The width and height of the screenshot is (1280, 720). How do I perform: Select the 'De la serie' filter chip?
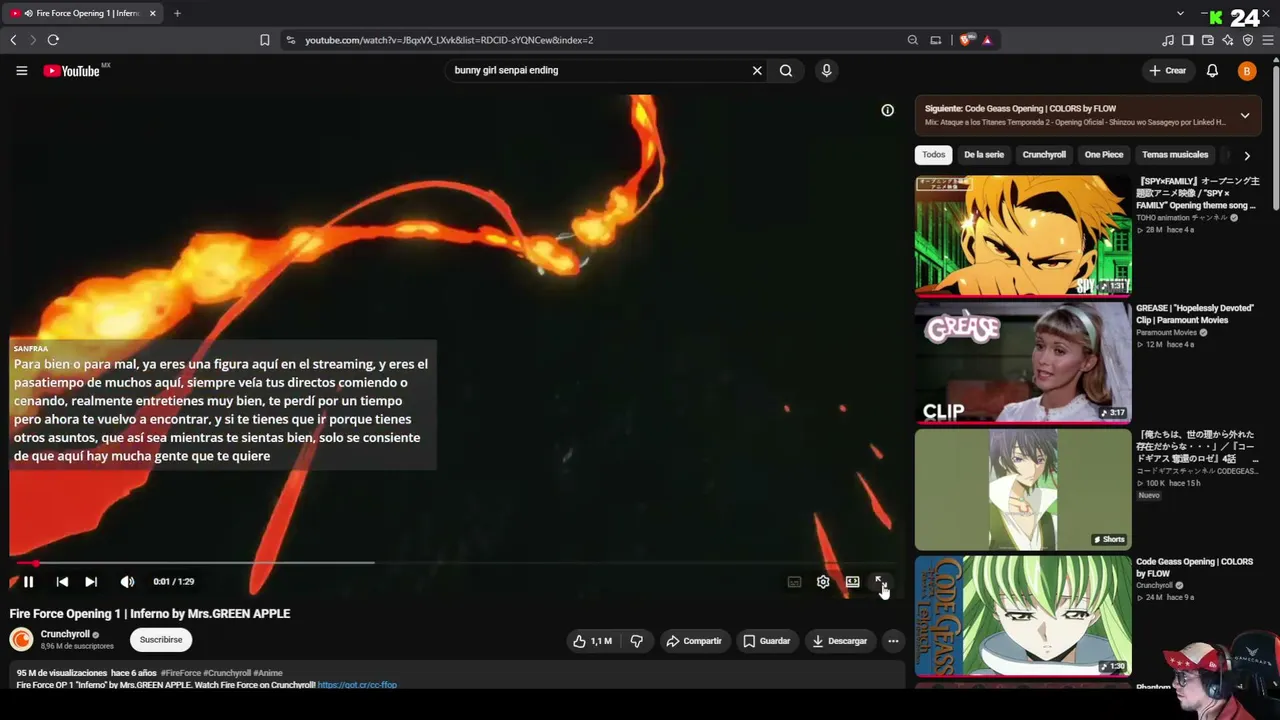(984, 155)
